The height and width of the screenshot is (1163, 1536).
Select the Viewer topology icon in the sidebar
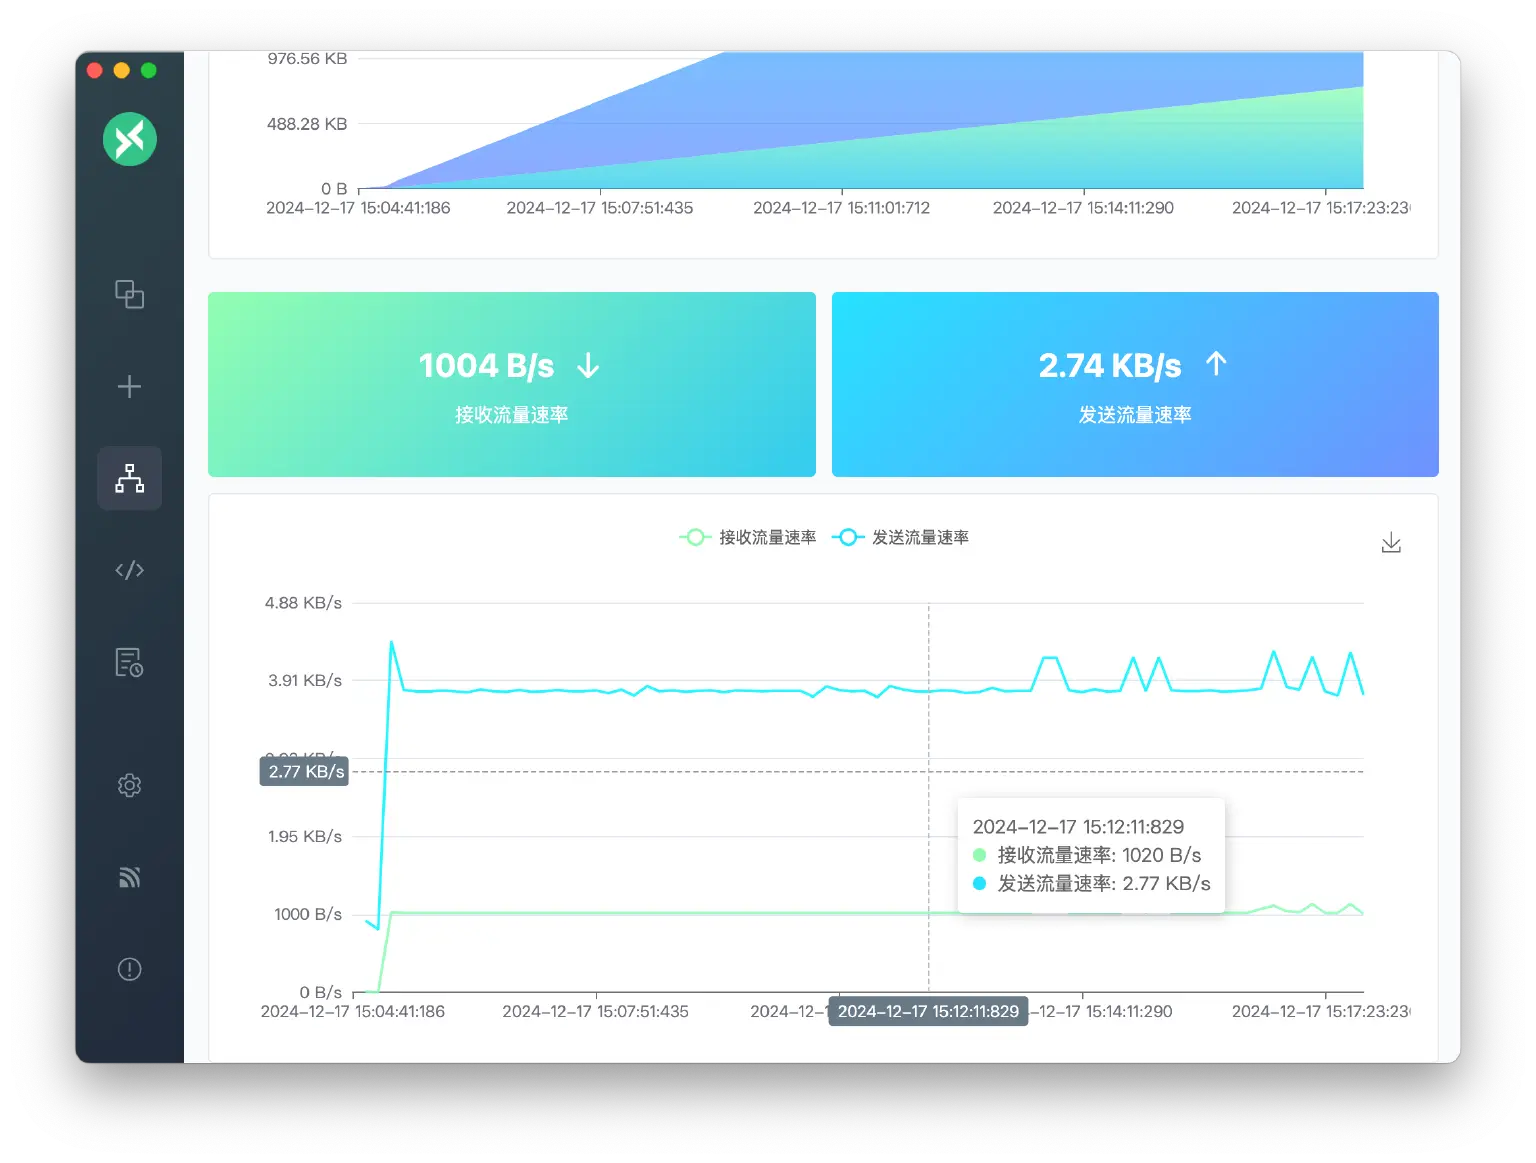point(129,478)
